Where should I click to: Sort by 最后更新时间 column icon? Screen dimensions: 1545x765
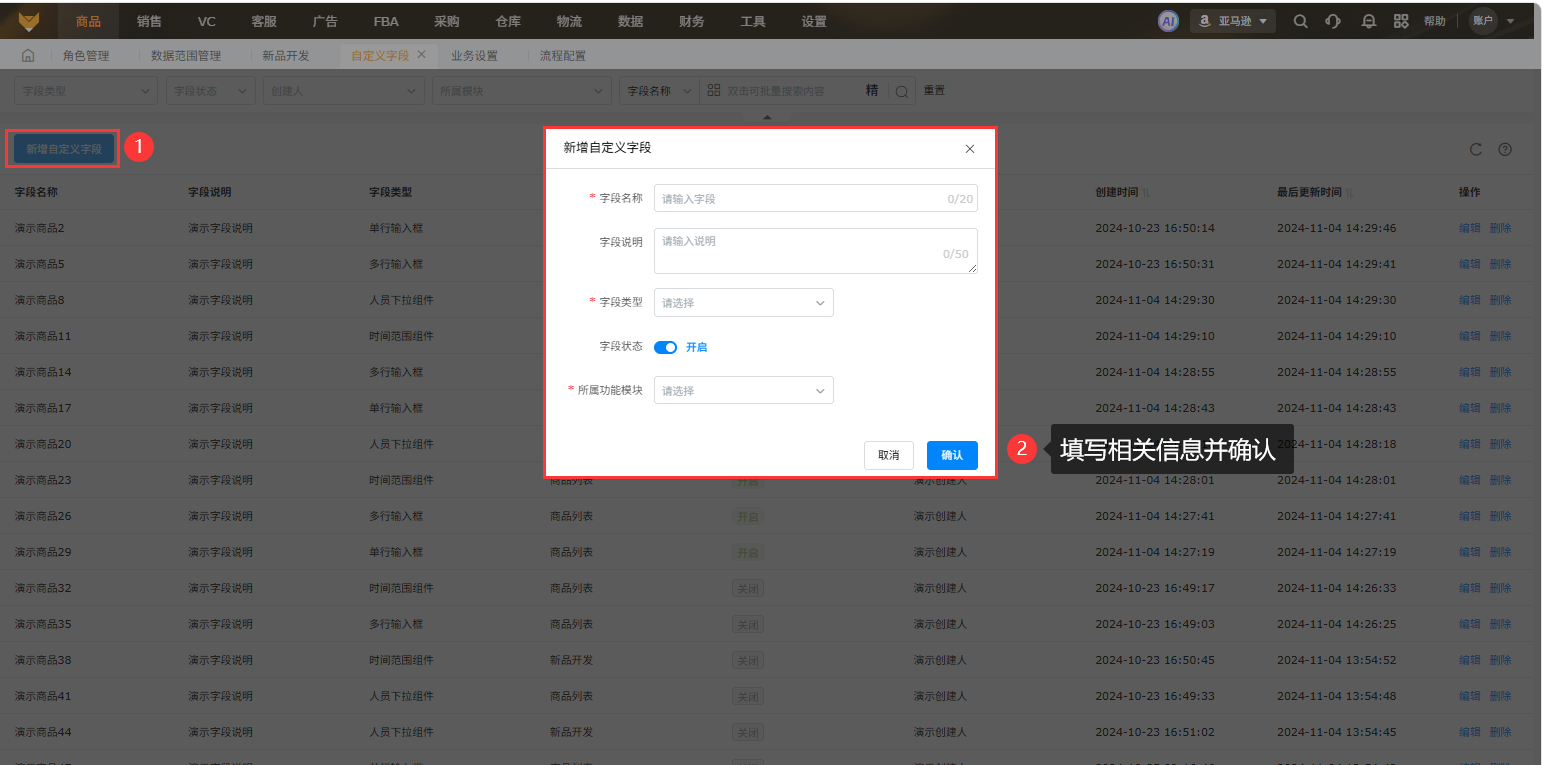click(1350, 192)
